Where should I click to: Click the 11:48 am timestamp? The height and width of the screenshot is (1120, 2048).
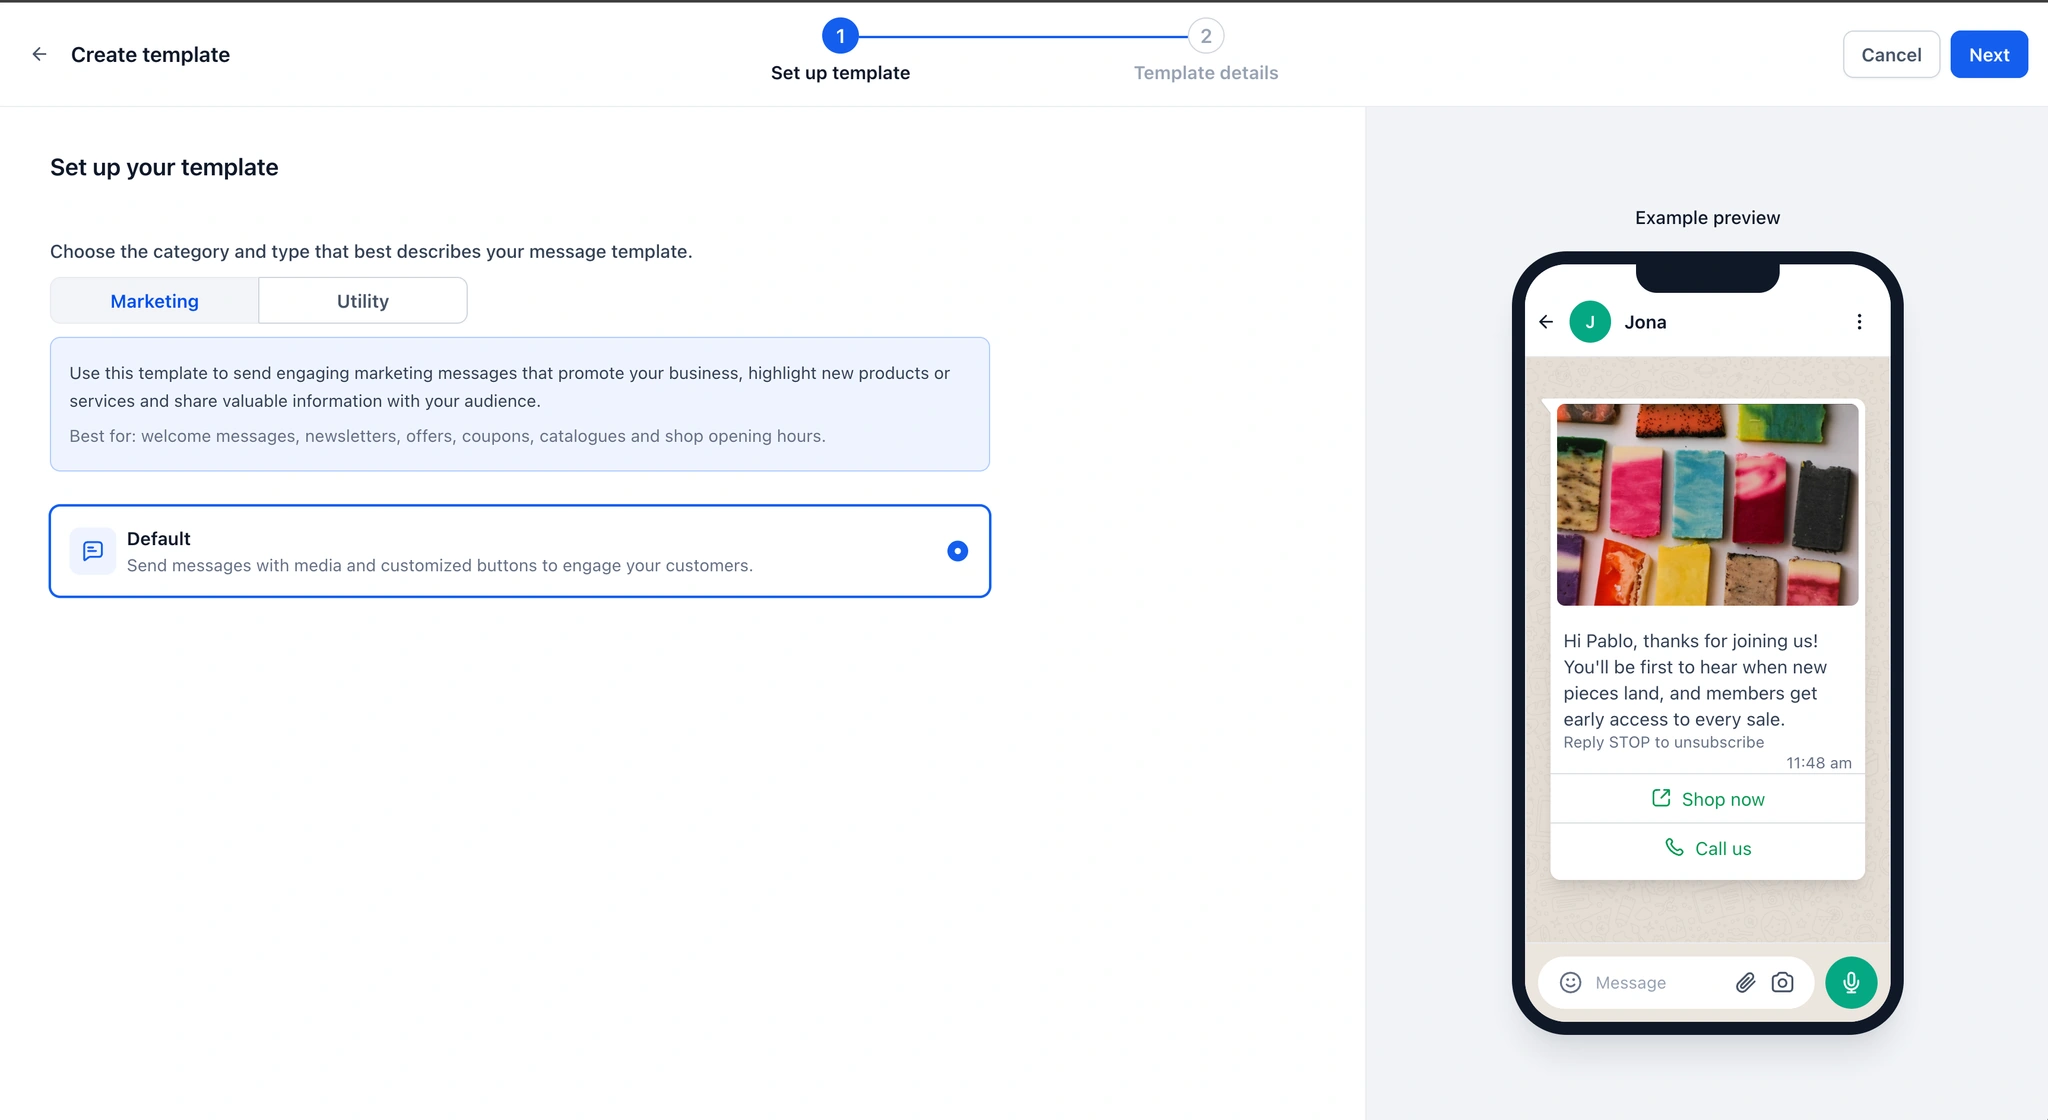click(x=1818, y=763)
